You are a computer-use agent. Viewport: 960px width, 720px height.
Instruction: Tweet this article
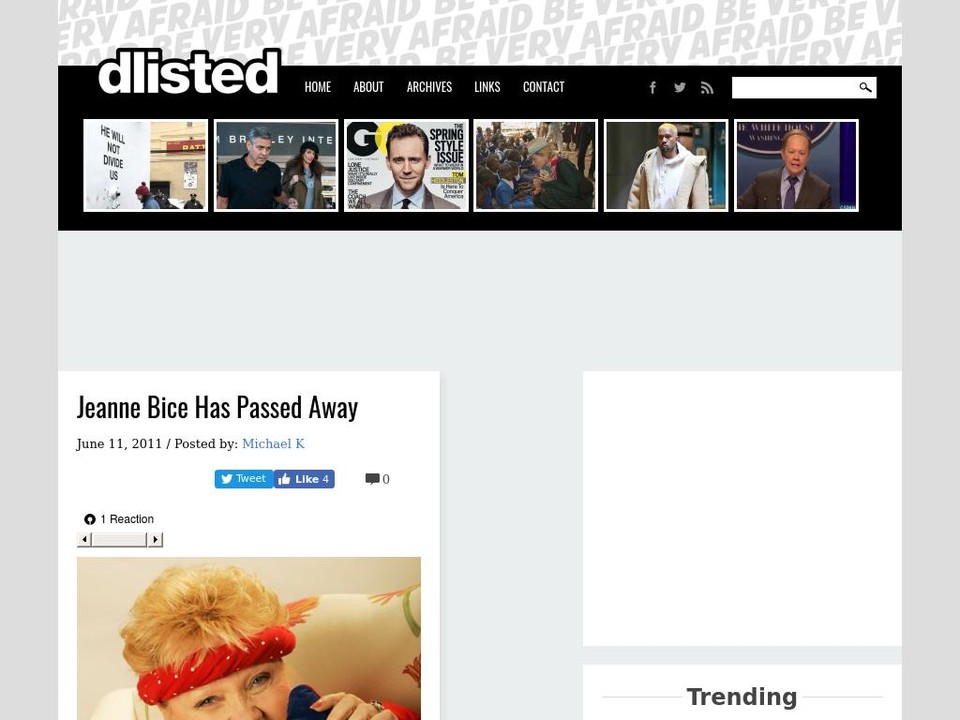tap(244, 479)
